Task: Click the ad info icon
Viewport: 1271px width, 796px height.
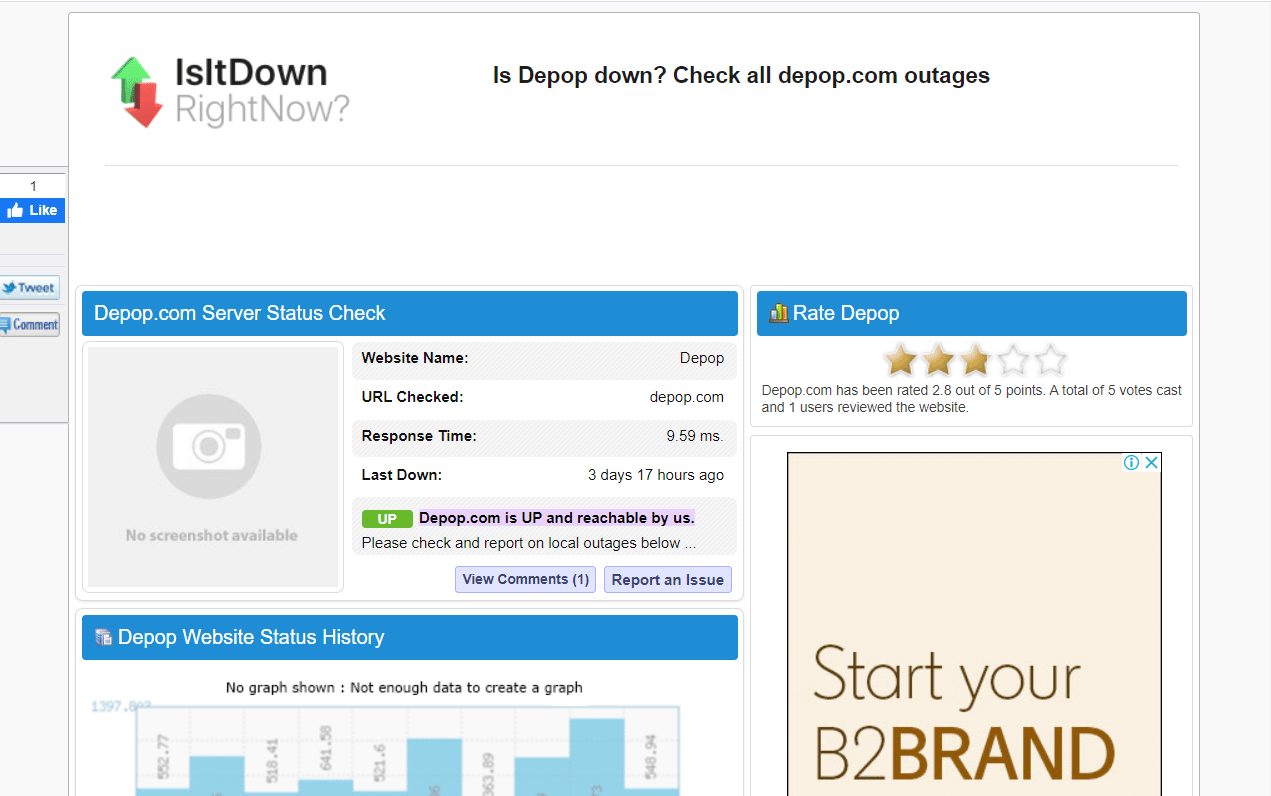Action: 1131,462
